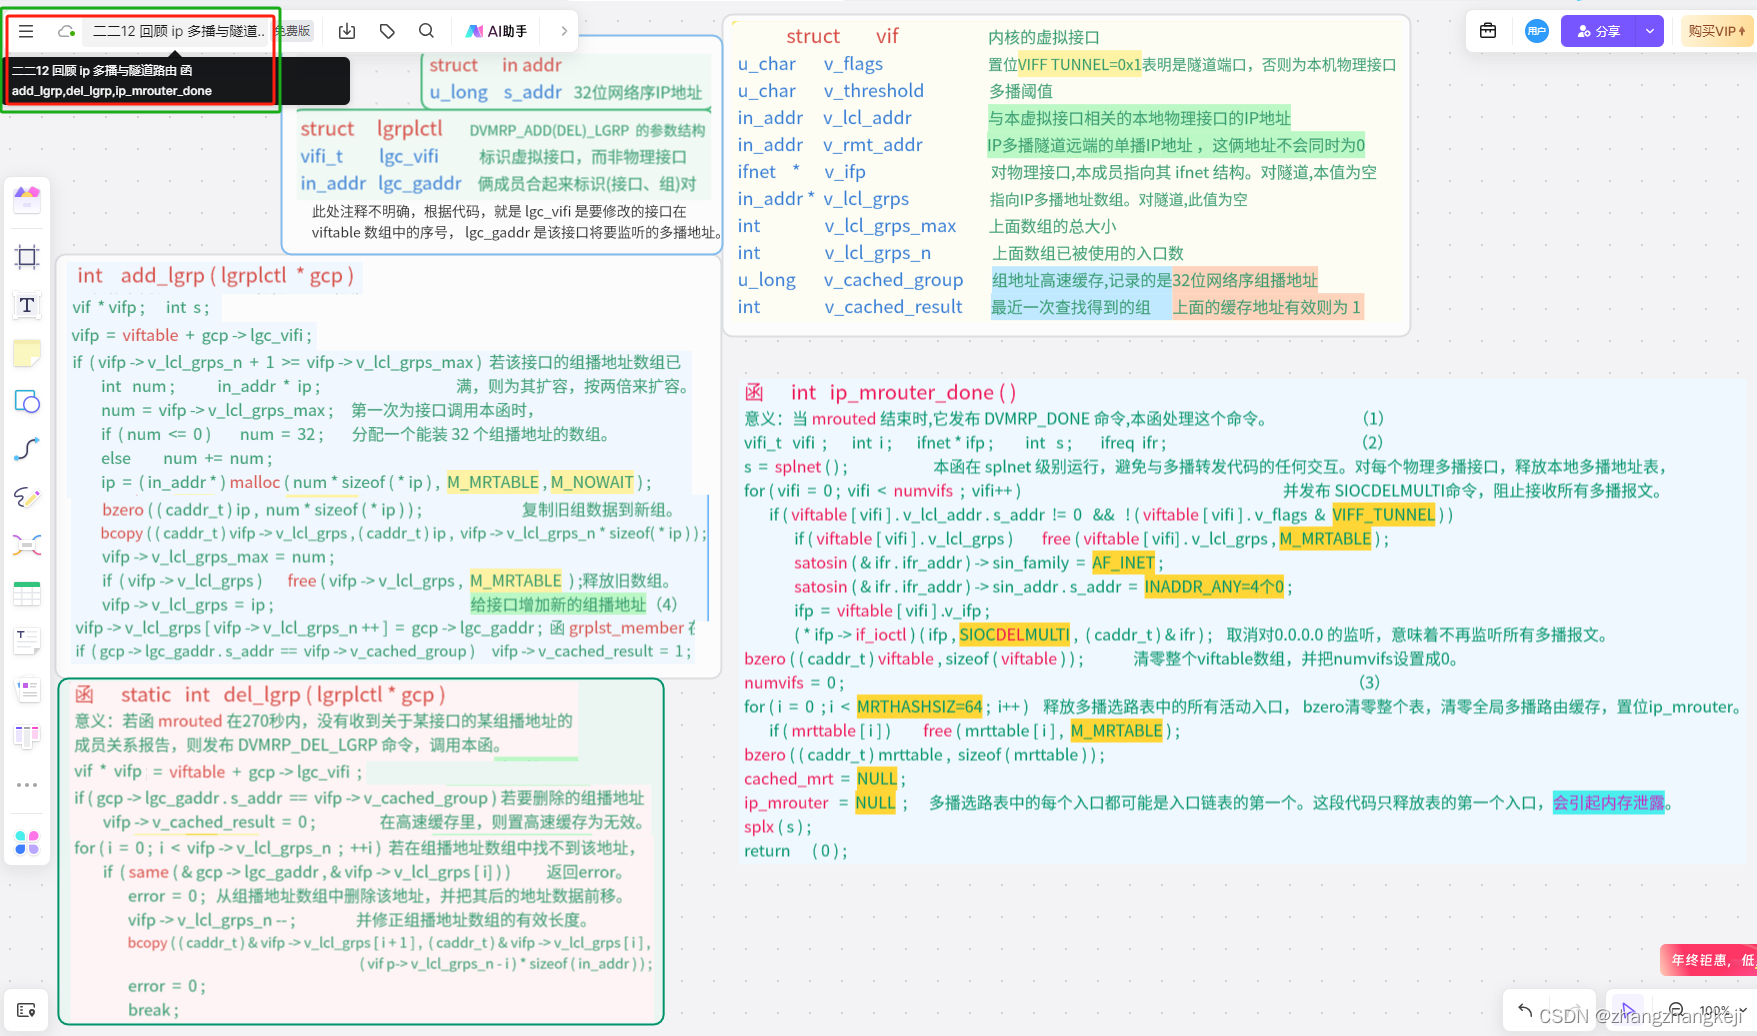The image size is (1757, 1036).
Task: Click the v_cached_group field name
Action: tap(893, 280)
